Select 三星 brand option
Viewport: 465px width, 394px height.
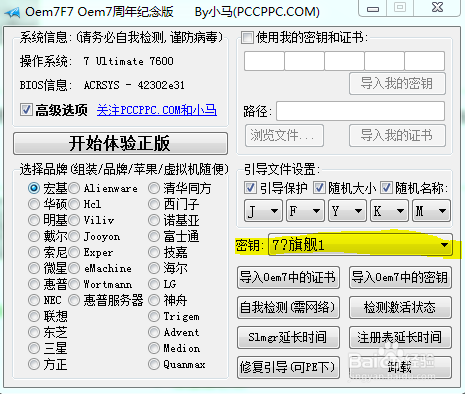coord(34,348)
